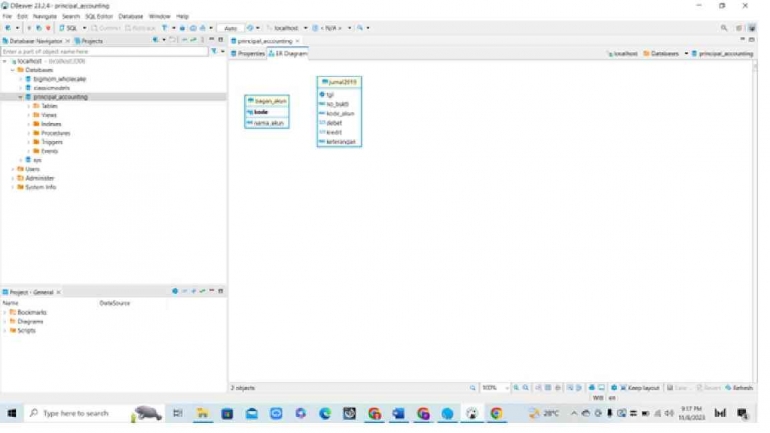
Task: Open the Navigate menu
Action: (45, 16)
